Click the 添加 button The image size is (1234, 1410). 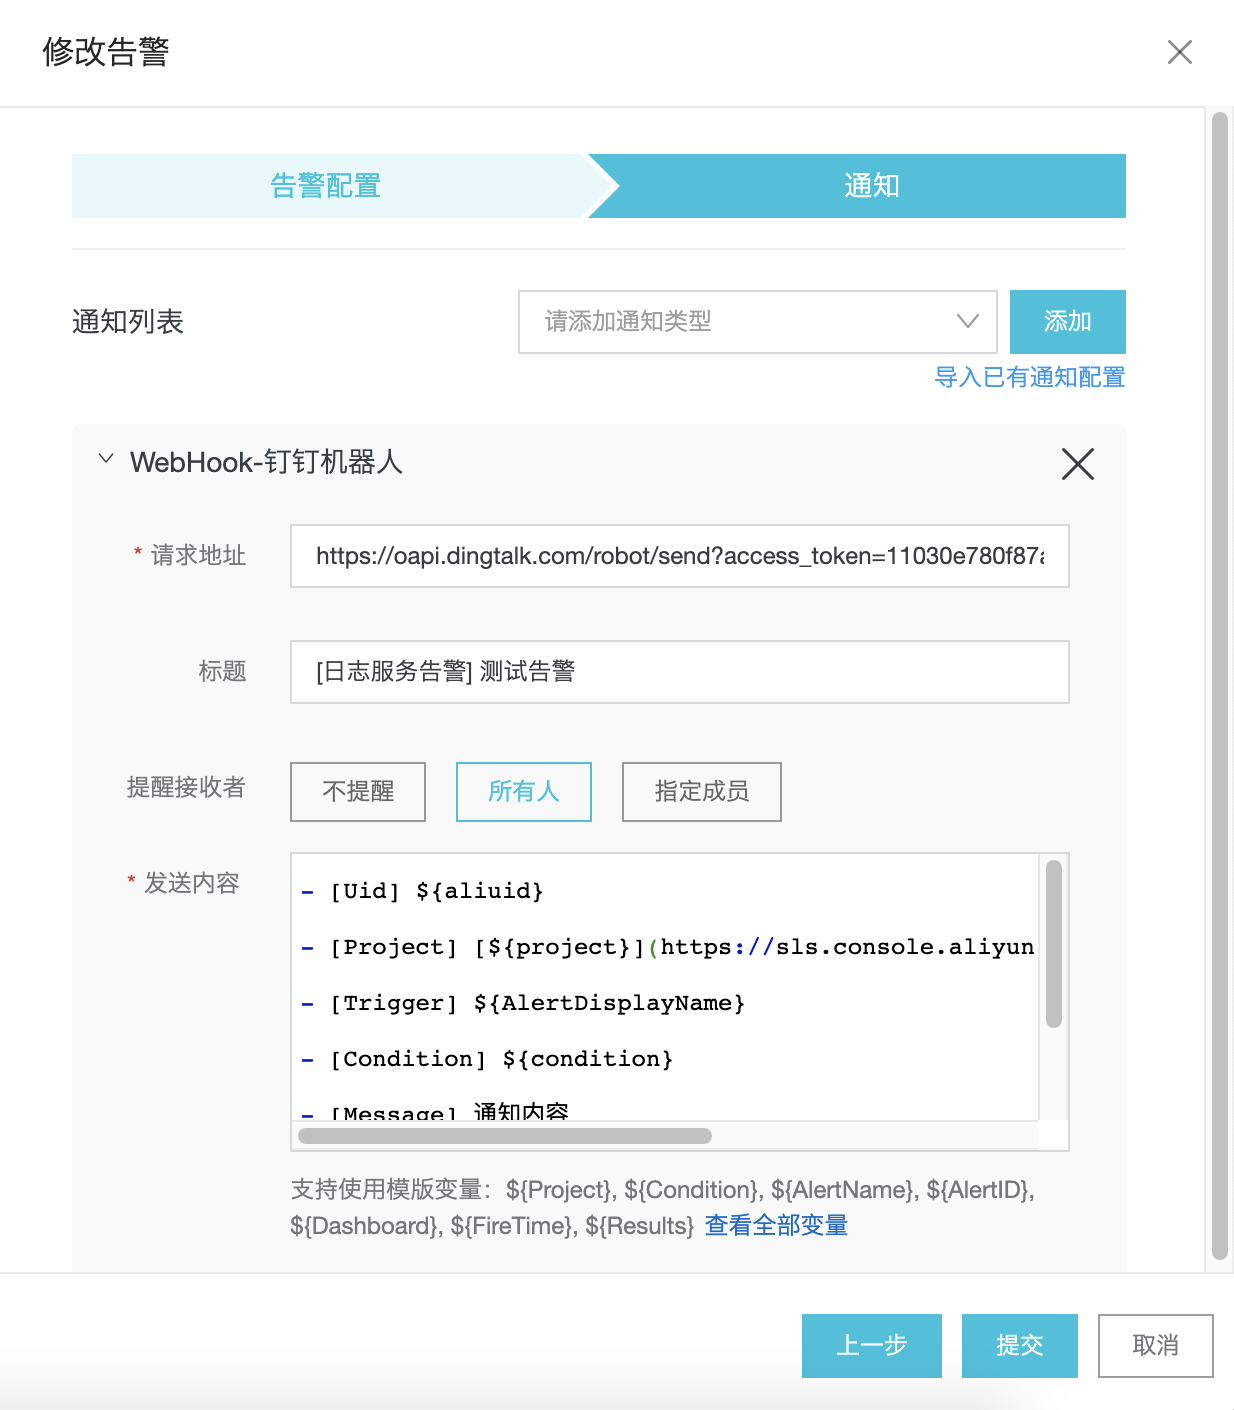click(1067, 322)
